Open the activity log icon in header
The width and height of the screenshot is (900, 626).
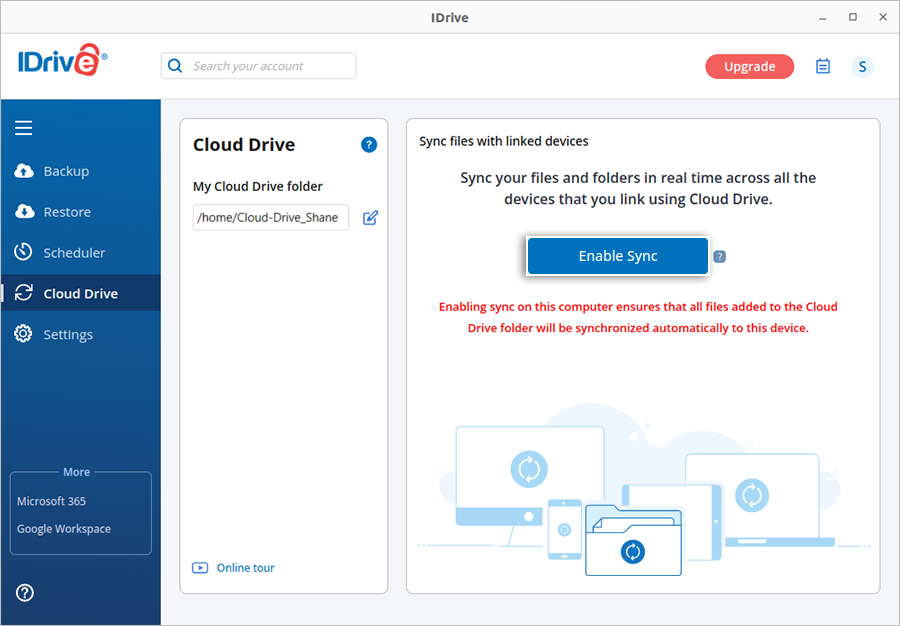point(823,67)
